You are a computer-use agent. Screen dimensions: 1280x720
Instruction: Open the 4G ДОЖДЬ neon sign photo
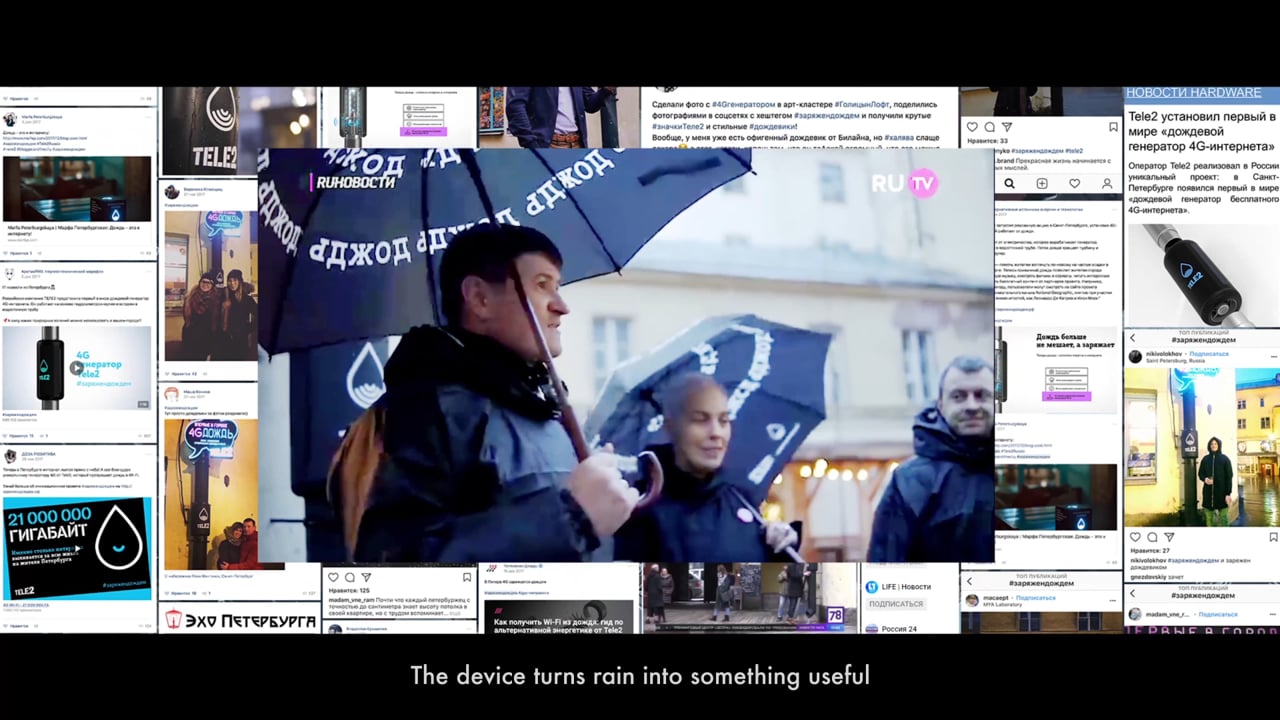(210, 492)
